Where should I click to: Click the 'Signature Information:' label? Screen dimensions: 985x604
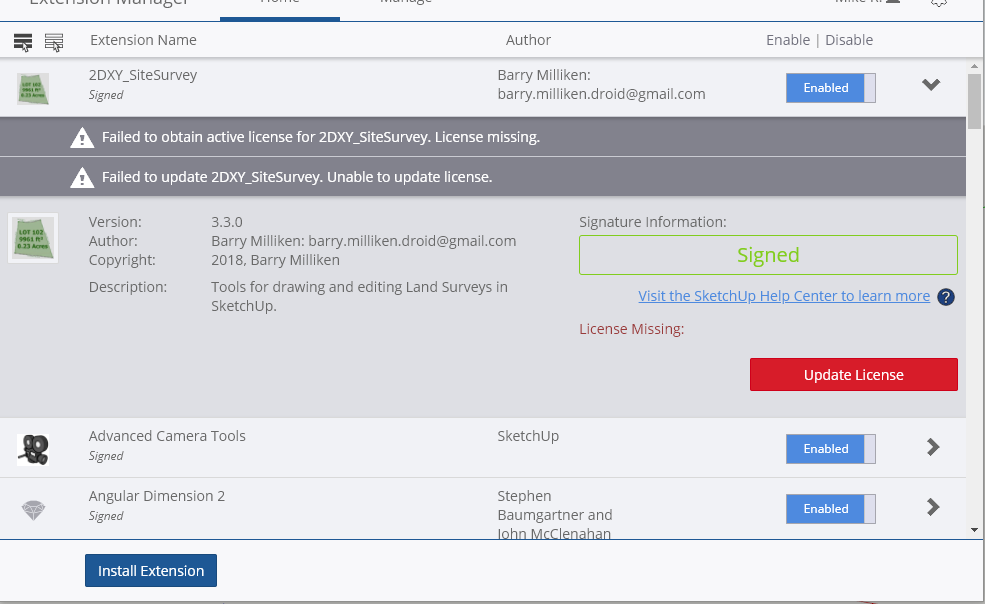click(x=653, y=222)
